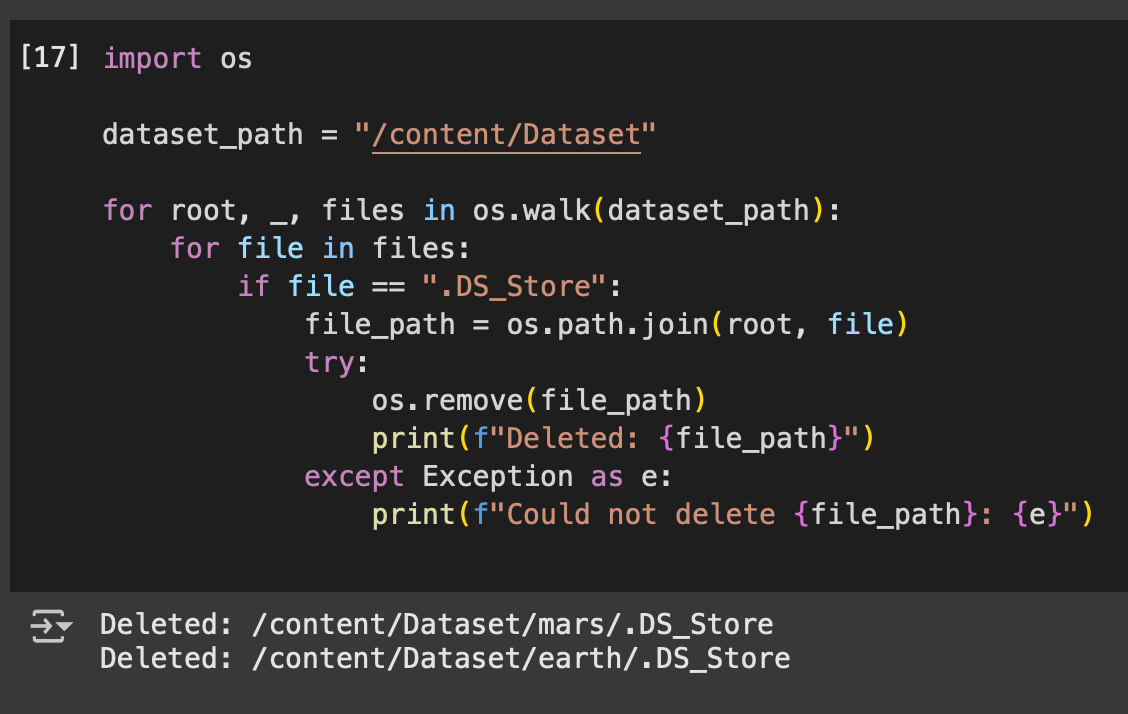Click the "Could not delete" print statement

pyautogui.click(x=732, y=515)
